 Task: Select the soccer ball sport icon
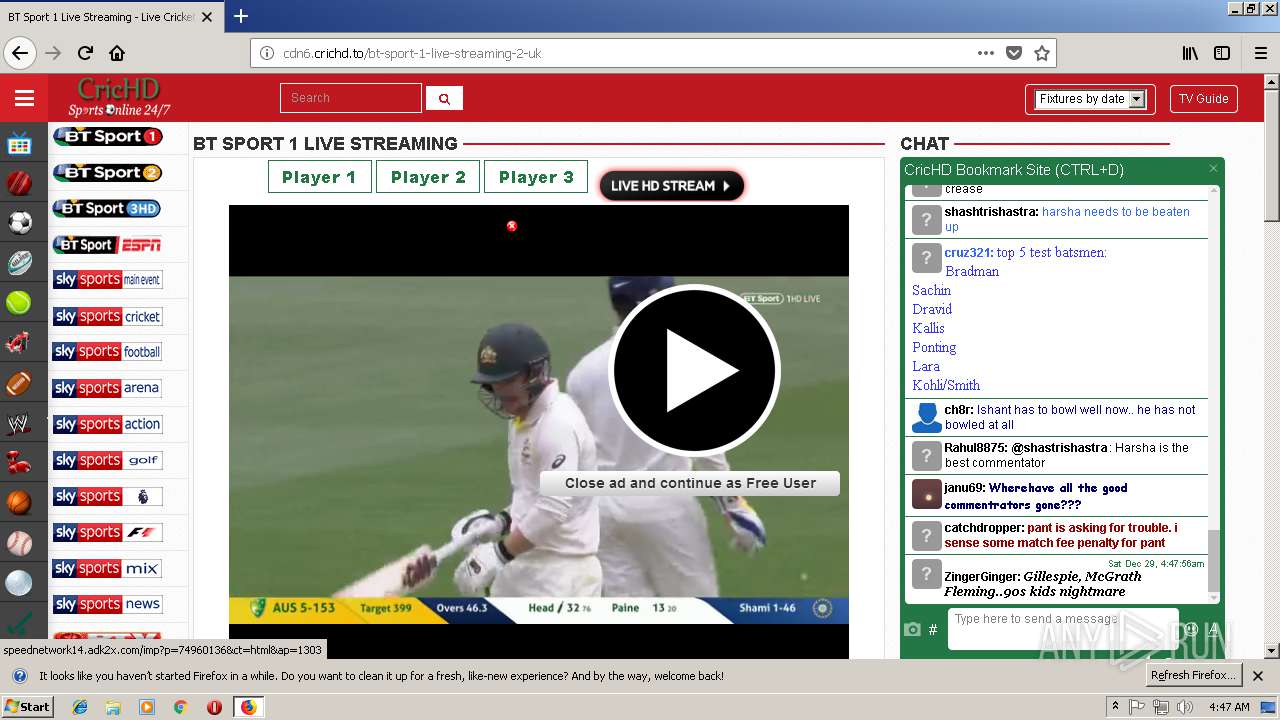pos(19,222)
